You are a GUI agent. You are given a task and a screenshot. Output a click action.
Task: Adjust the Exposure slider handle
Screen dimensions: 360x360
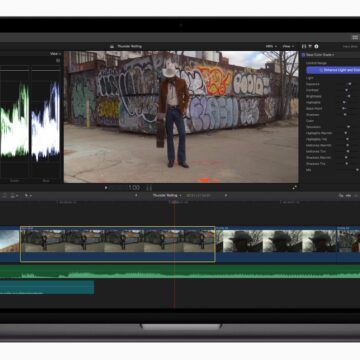tap(350, 84)
